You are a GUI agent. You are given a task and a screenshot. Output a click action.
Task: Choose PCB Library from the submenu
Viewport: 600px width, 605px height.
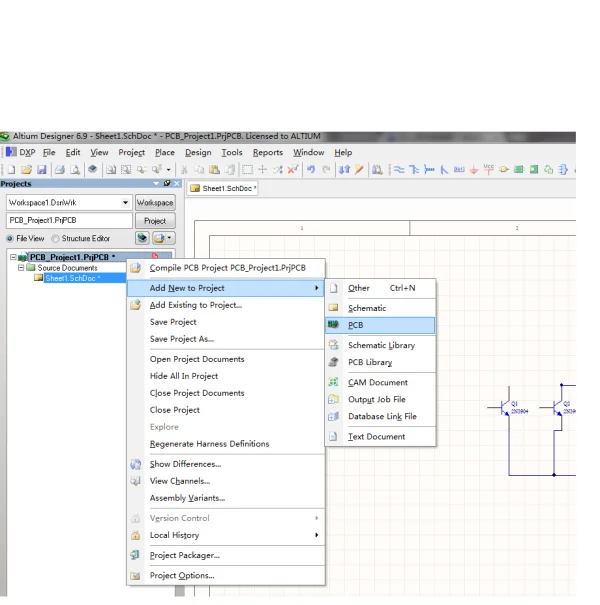point(380,362)
